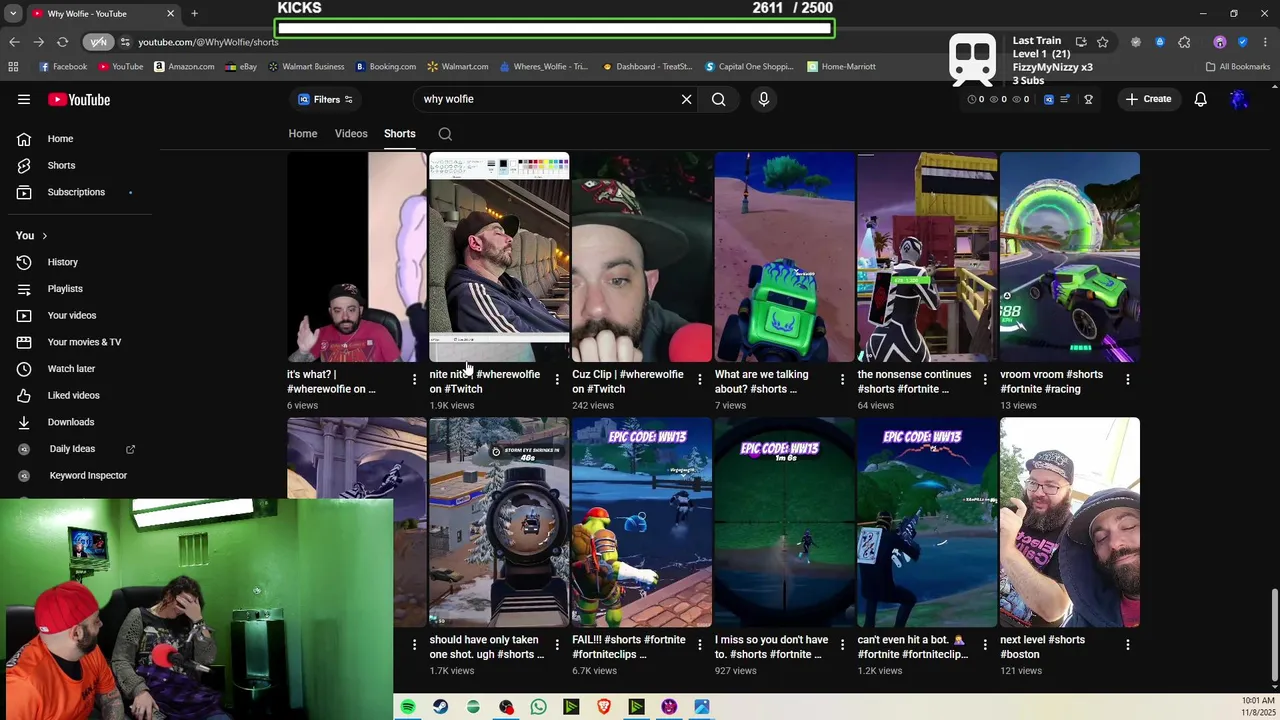Click the address bar URL
The height and width of the screenshot is (720, 1280).
[208, 42]
